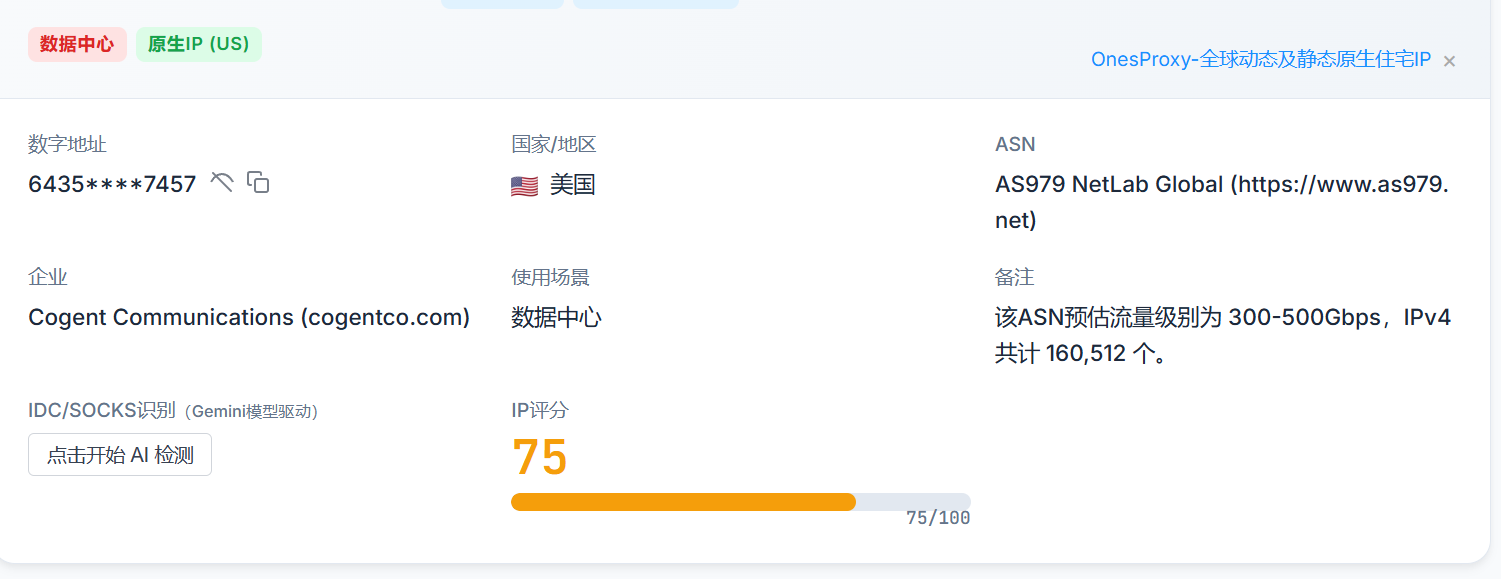Click the US flag icon under 国家/地区

click(522, 184)
